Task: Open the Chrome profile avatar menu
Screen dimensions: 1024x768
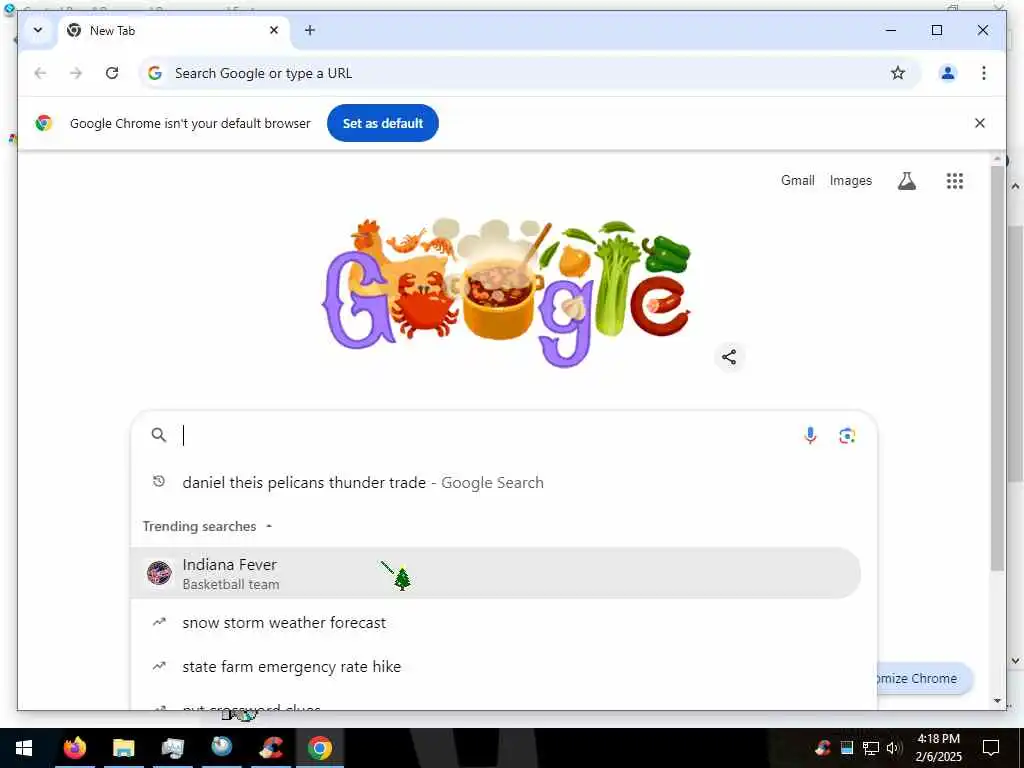Action: [x=948, y=73]
